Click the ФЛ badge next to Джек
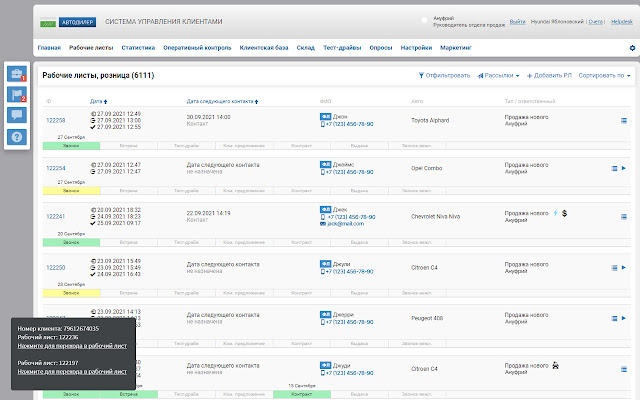The image size is (640, 400). (x=325, y=209)
